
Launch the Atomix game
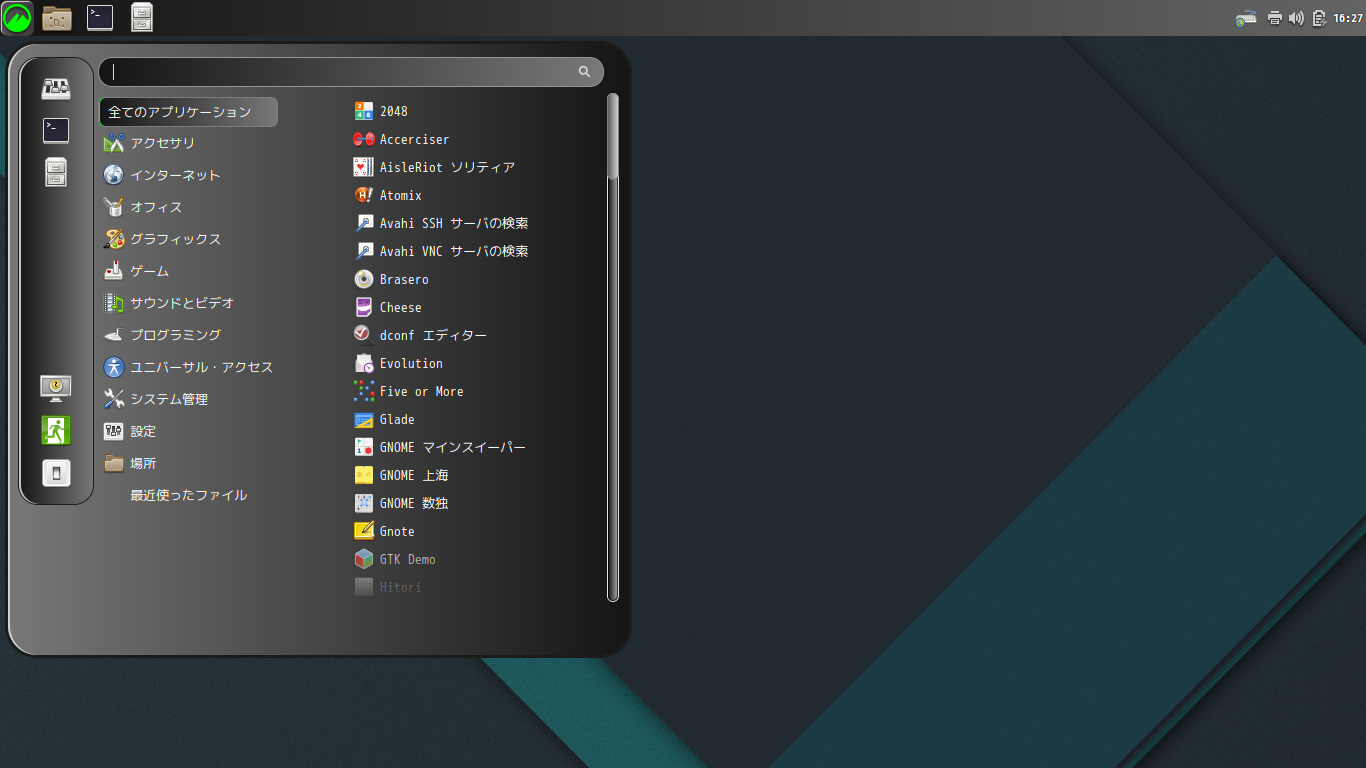(388, 195)
